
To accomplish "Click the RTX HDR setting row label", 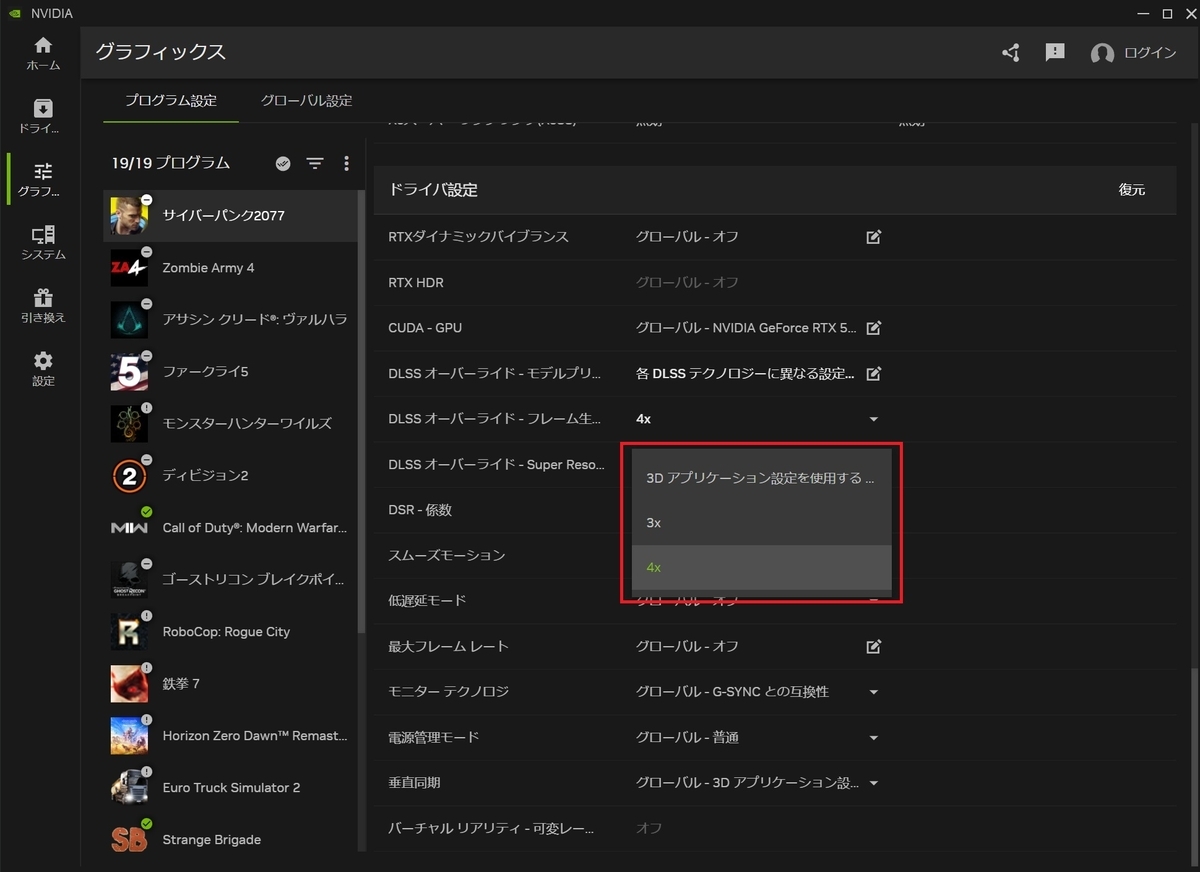I will pyautogui.click(x=416, y=283).
